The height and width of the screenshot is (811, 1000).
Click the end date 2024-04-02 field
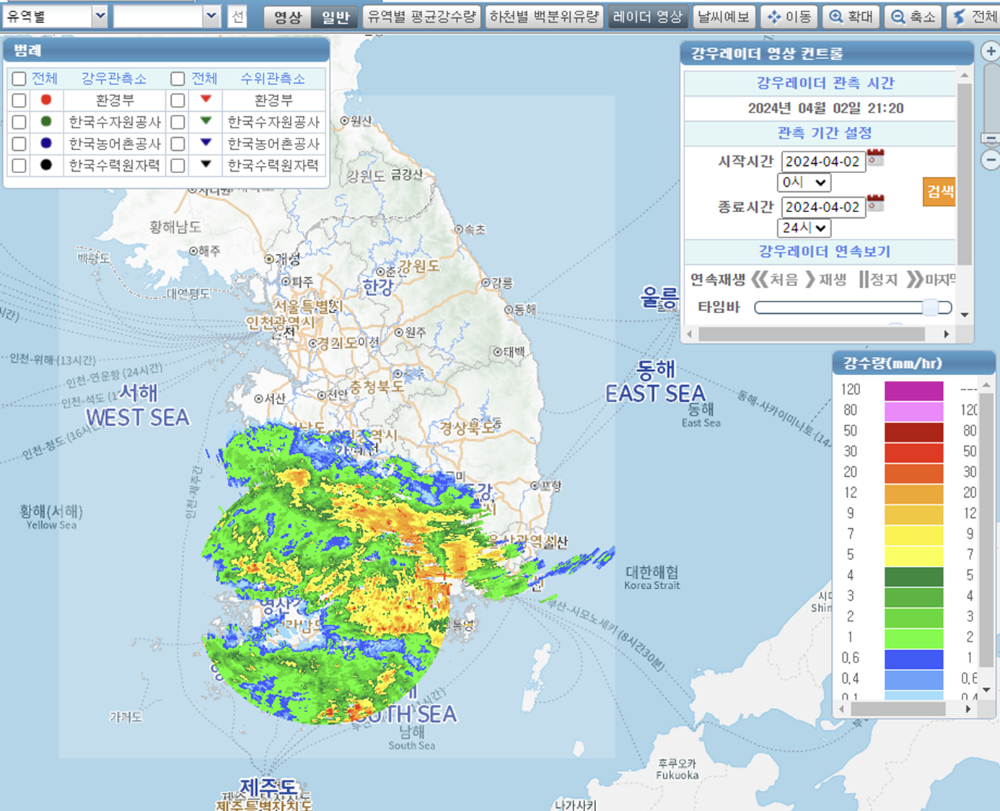click(823, 207)
